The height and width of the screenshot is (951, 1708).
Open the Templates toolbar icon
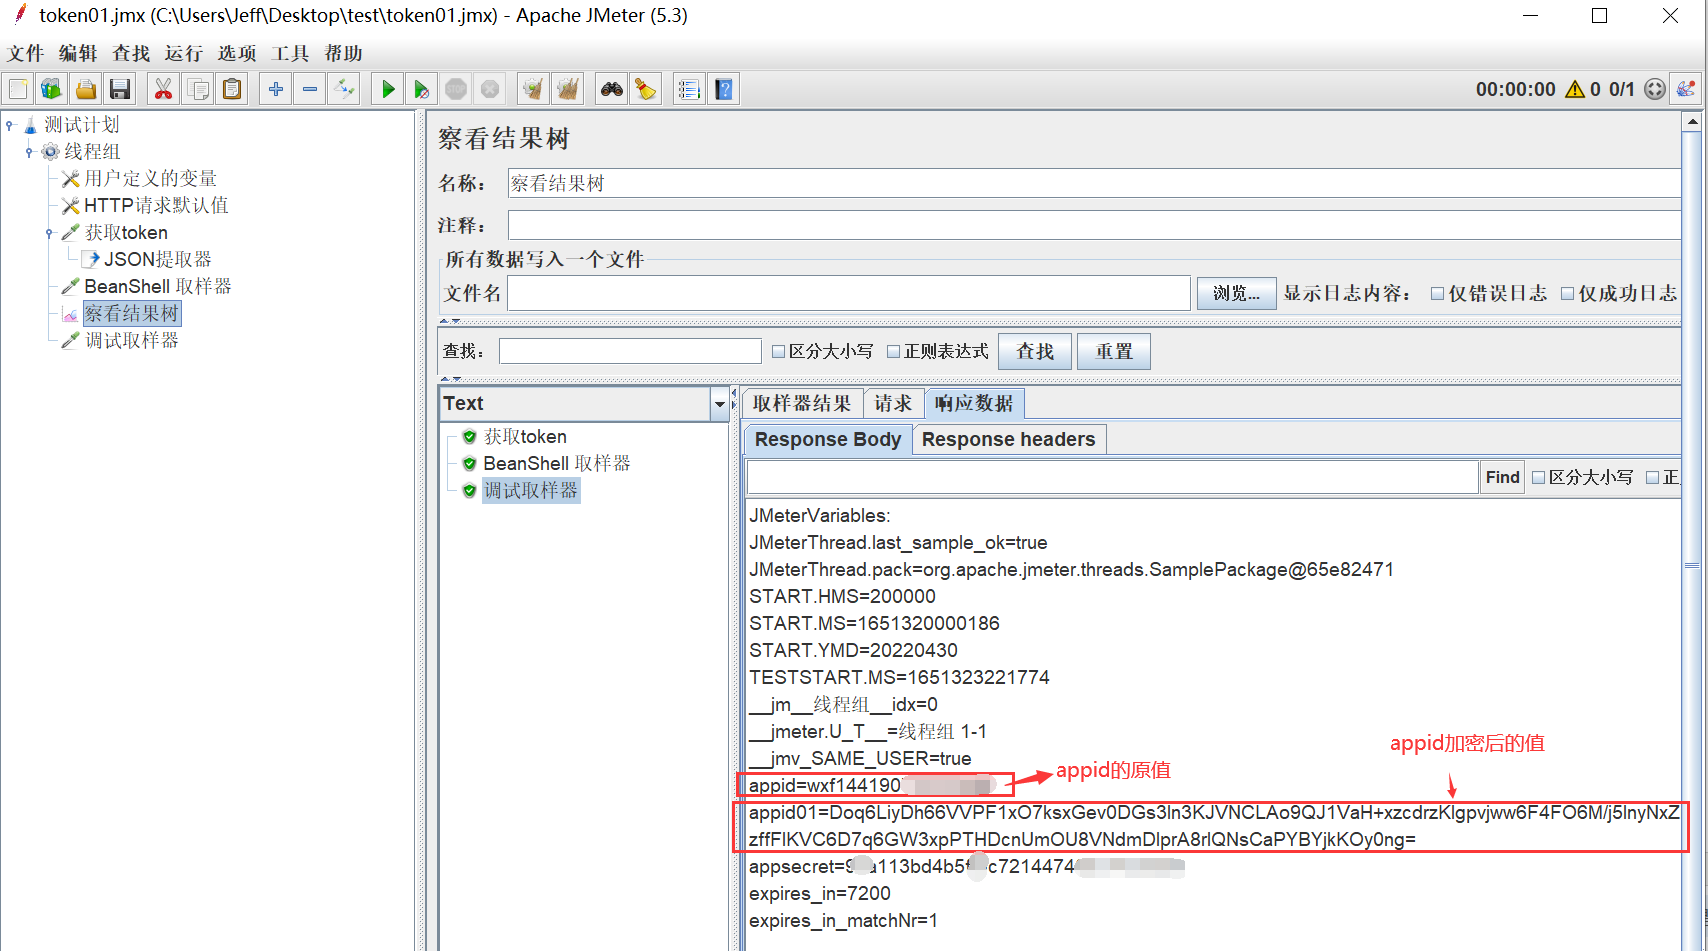tap(52, 90)
